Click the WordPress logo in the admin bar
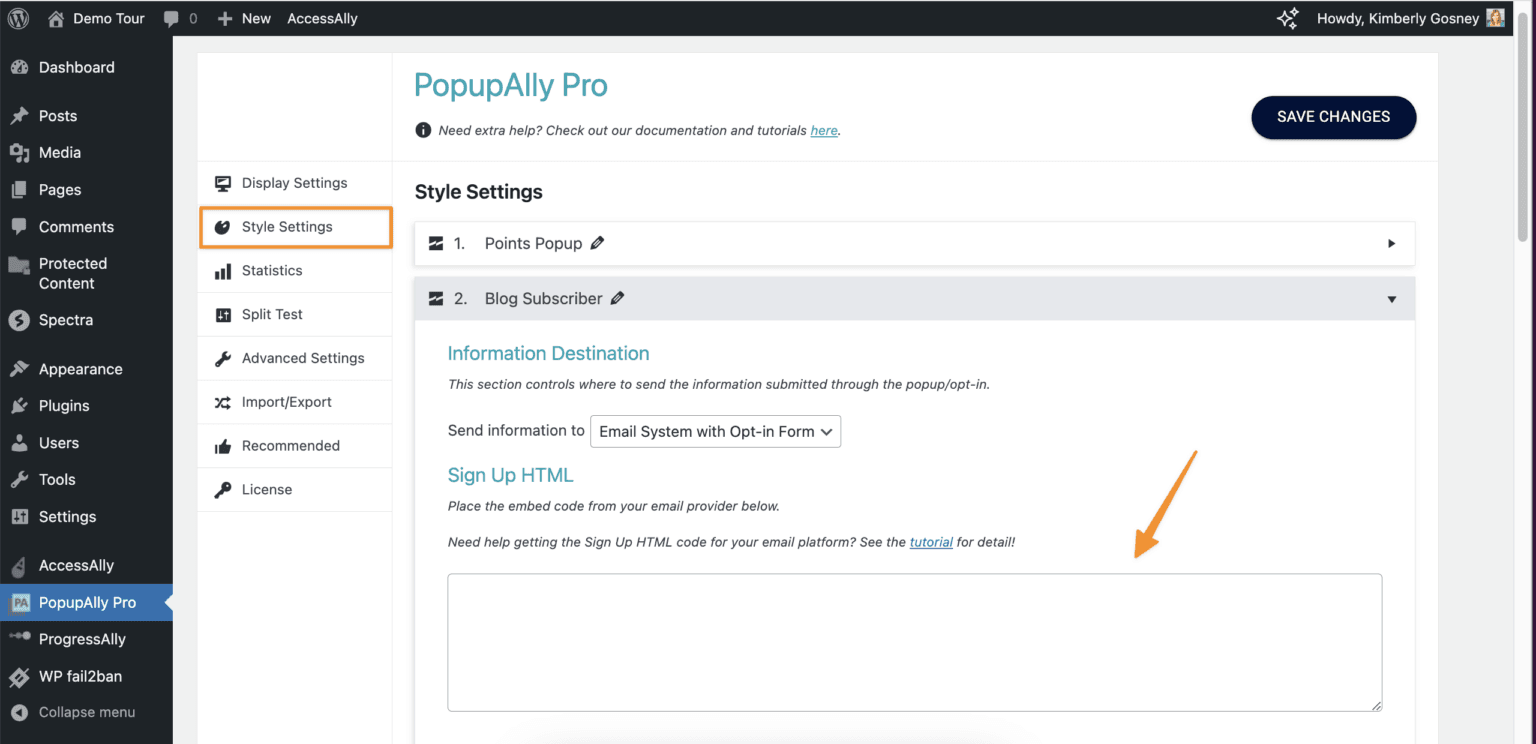 click(x=17, y=17)
